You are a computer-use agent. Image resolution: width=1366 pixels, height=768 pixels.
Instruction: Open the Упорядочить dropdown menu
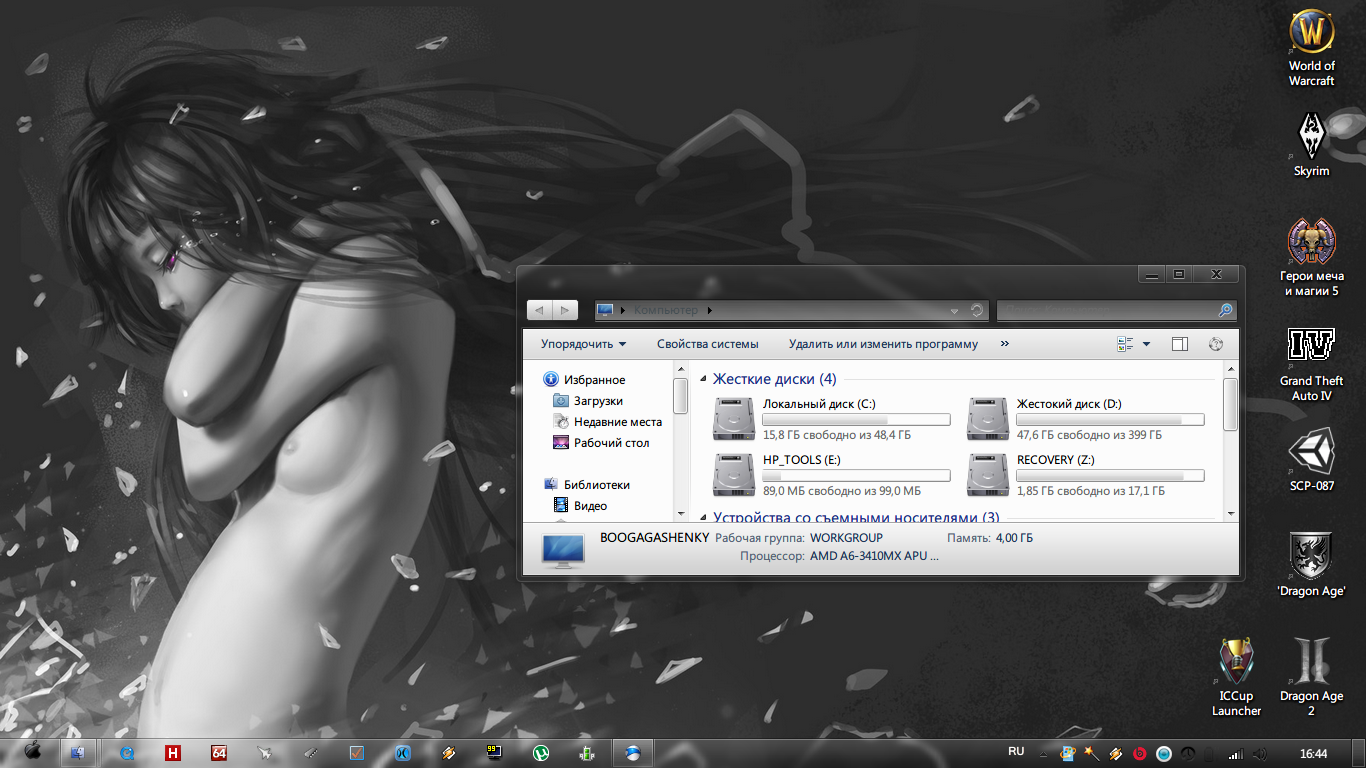[x=583, y=344]
